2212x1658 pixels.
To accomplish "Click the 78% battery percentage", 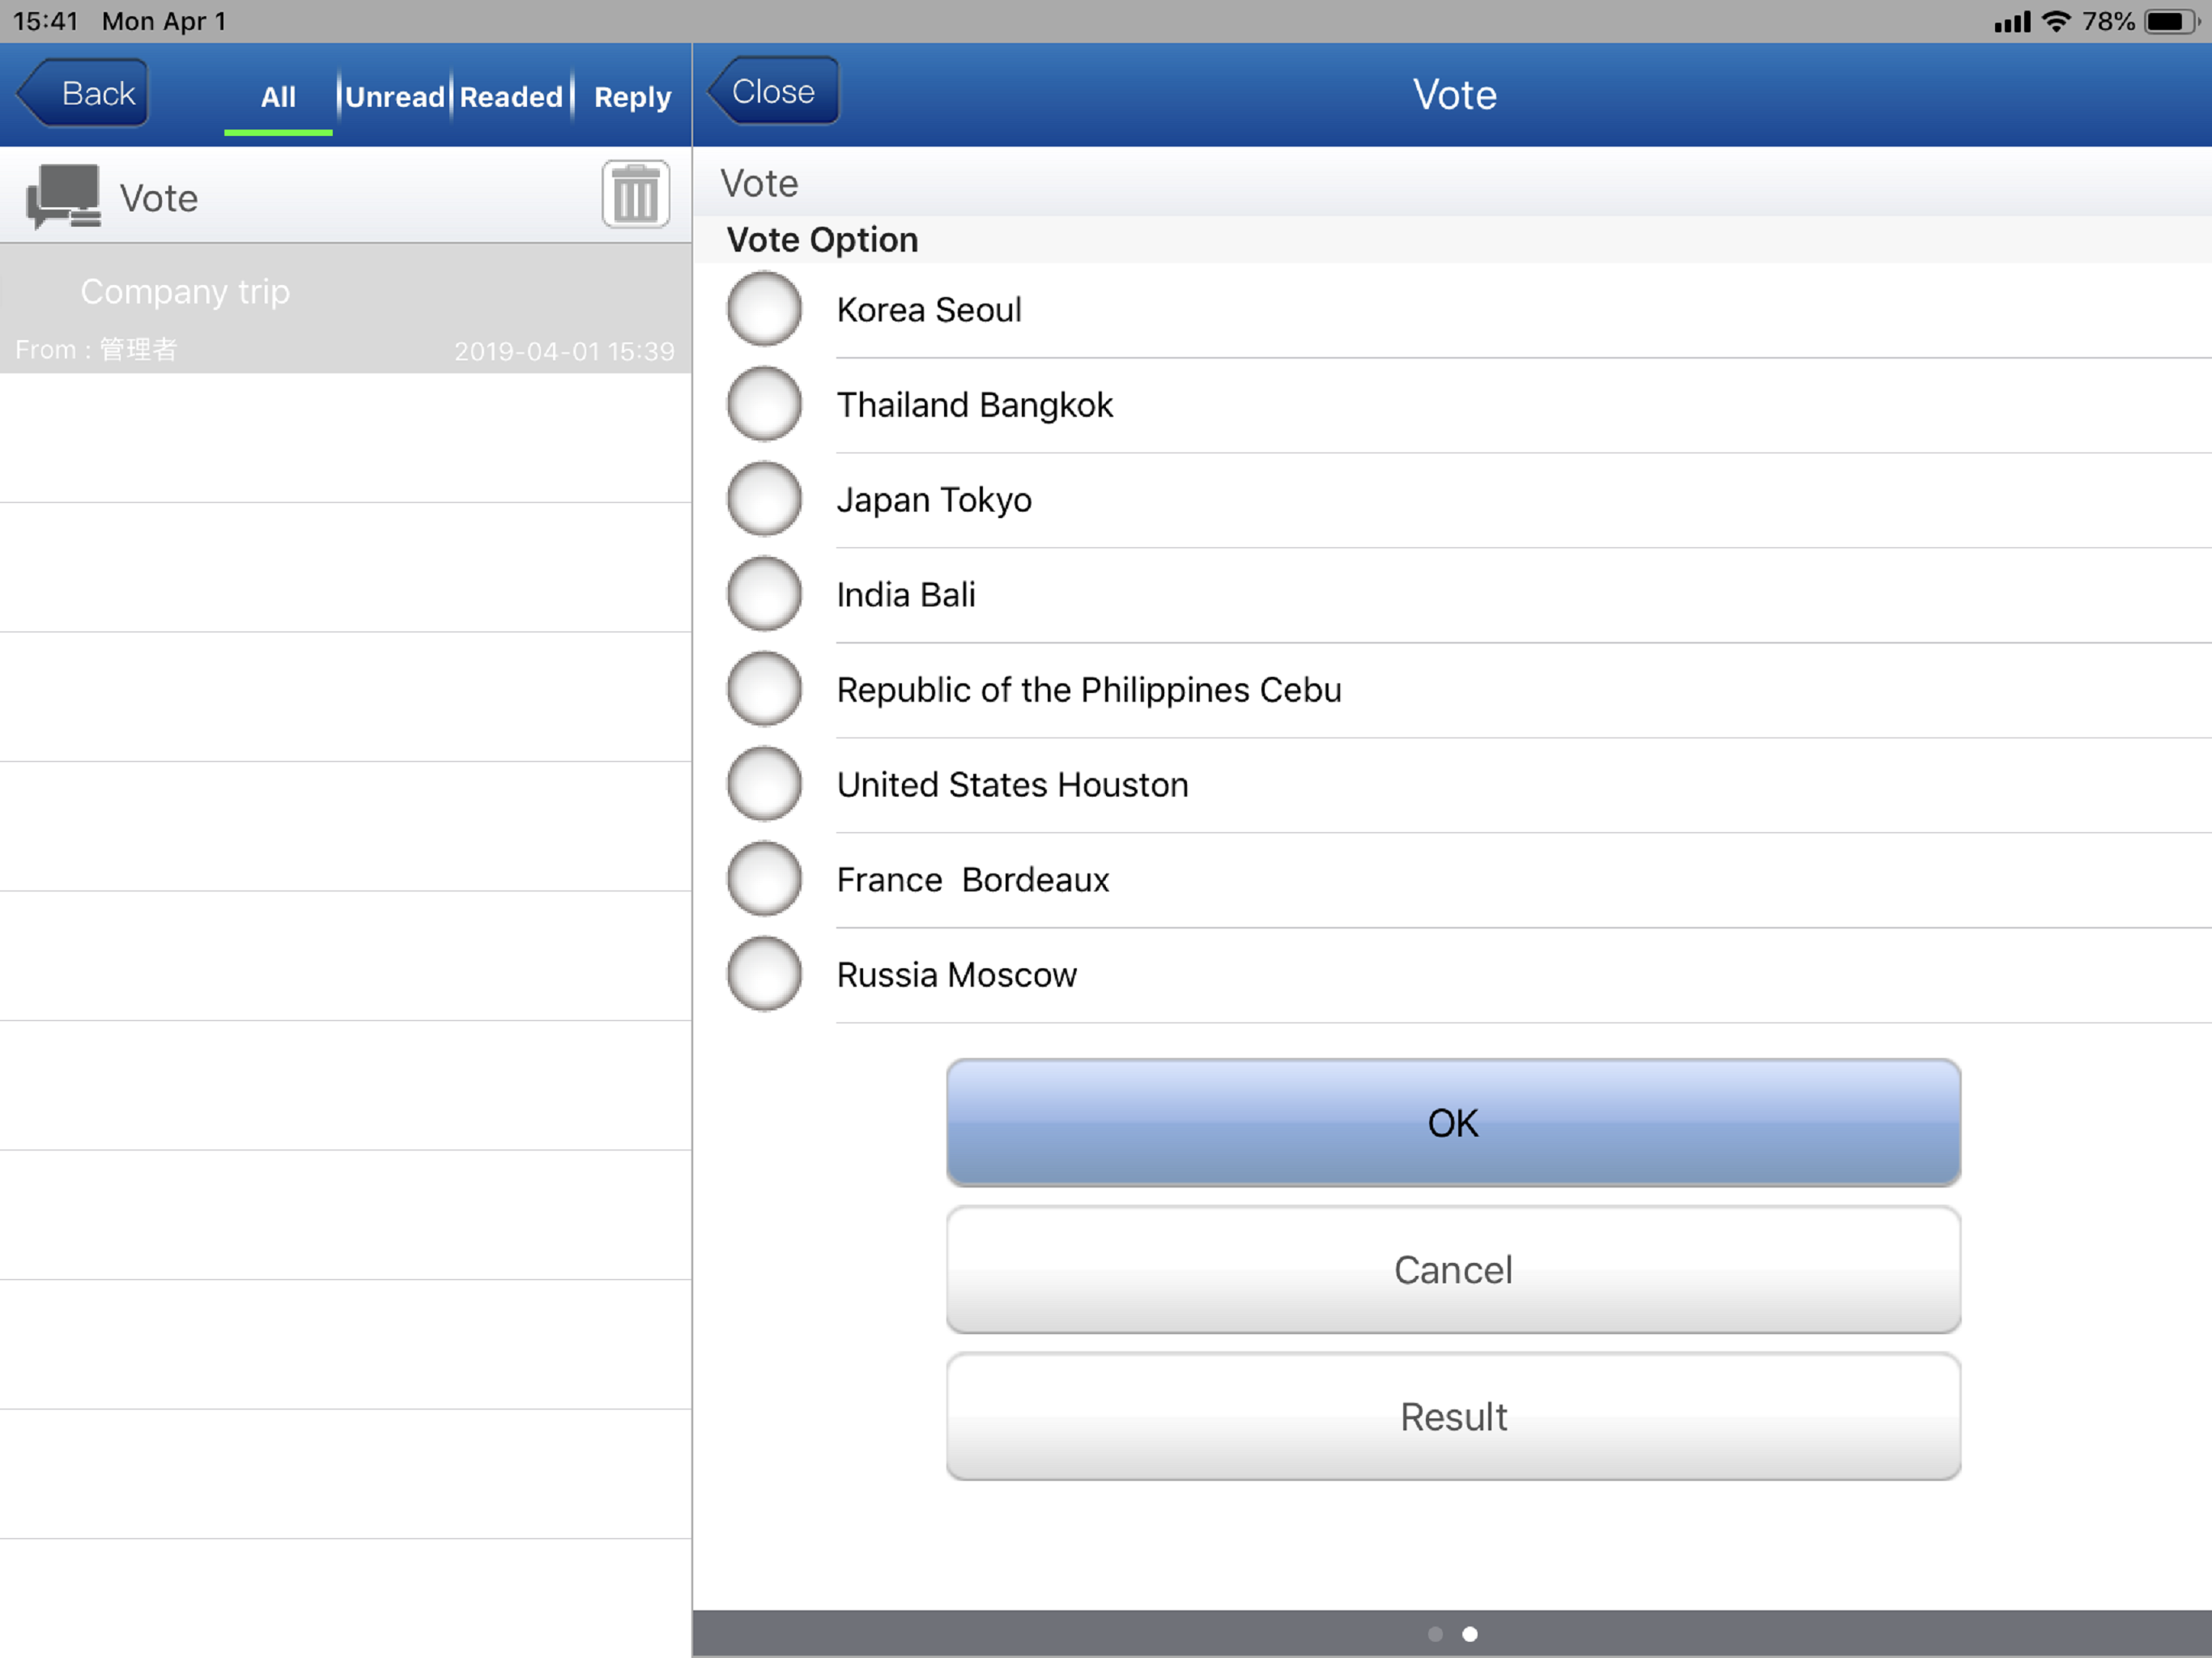I will point(2108,21).
